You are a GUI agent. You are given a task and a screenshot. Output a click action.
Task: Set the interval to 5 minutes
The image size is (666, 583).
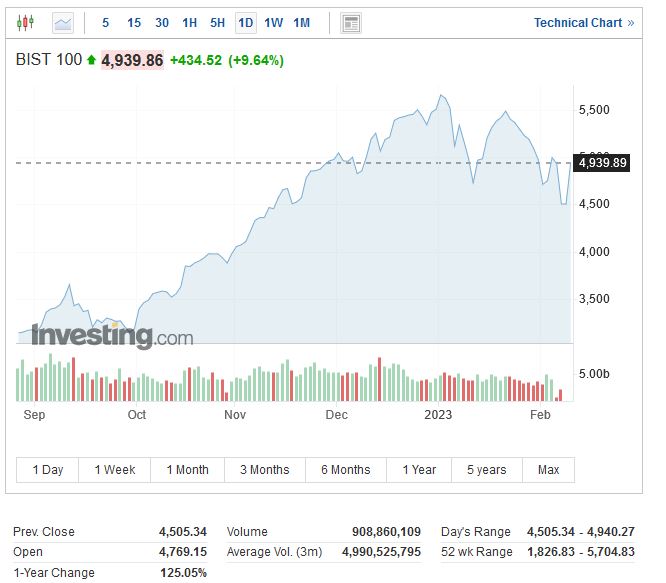(106, 22)
